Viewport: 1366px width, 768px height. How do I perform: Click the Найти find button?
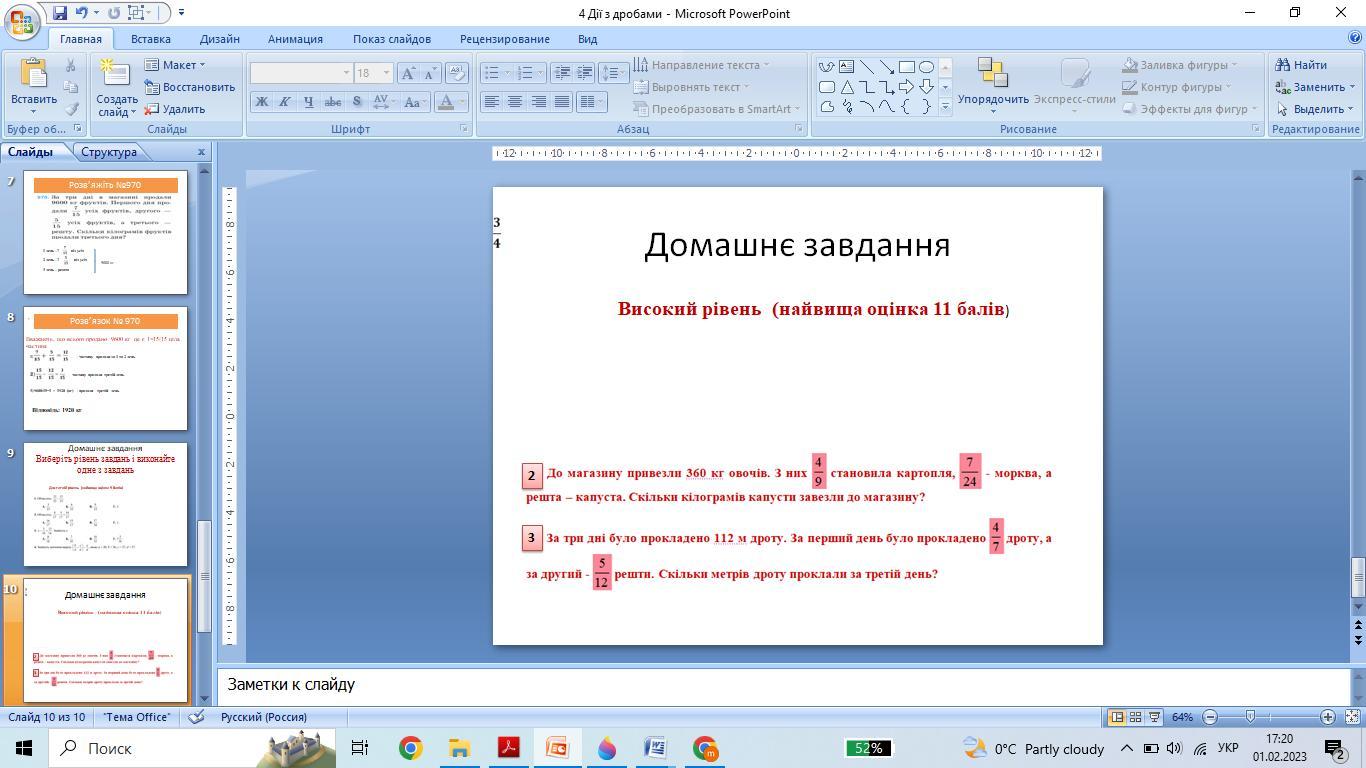click(x=1301, y=65)
